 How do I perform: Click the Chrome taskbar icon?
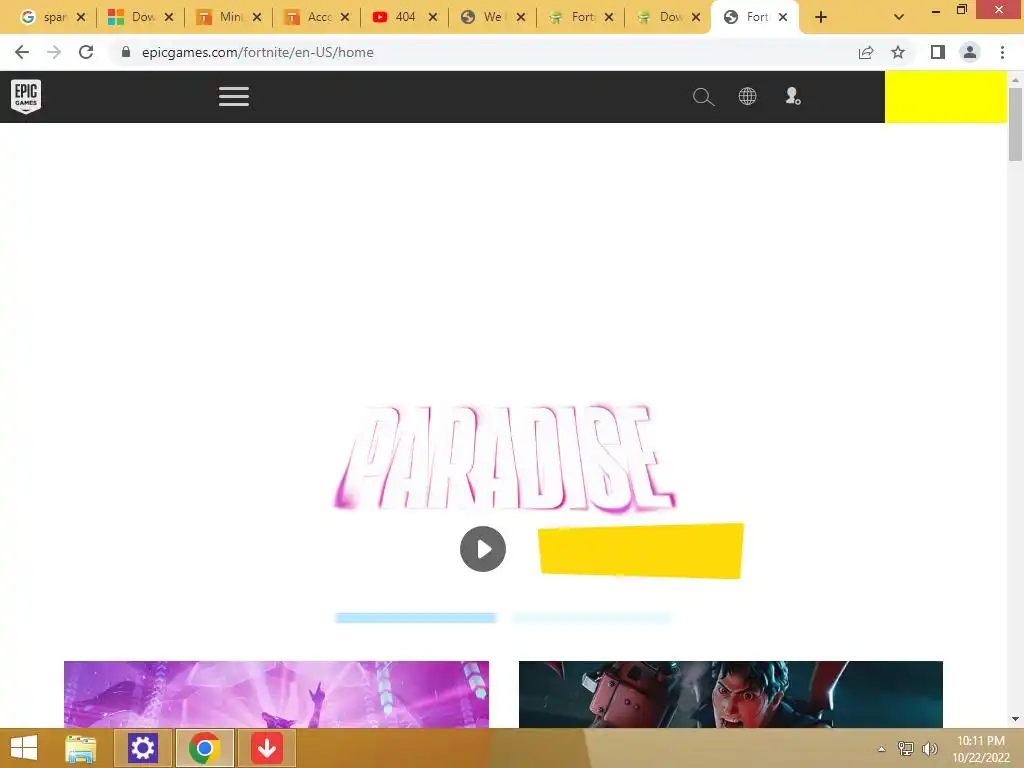point(204,748)
